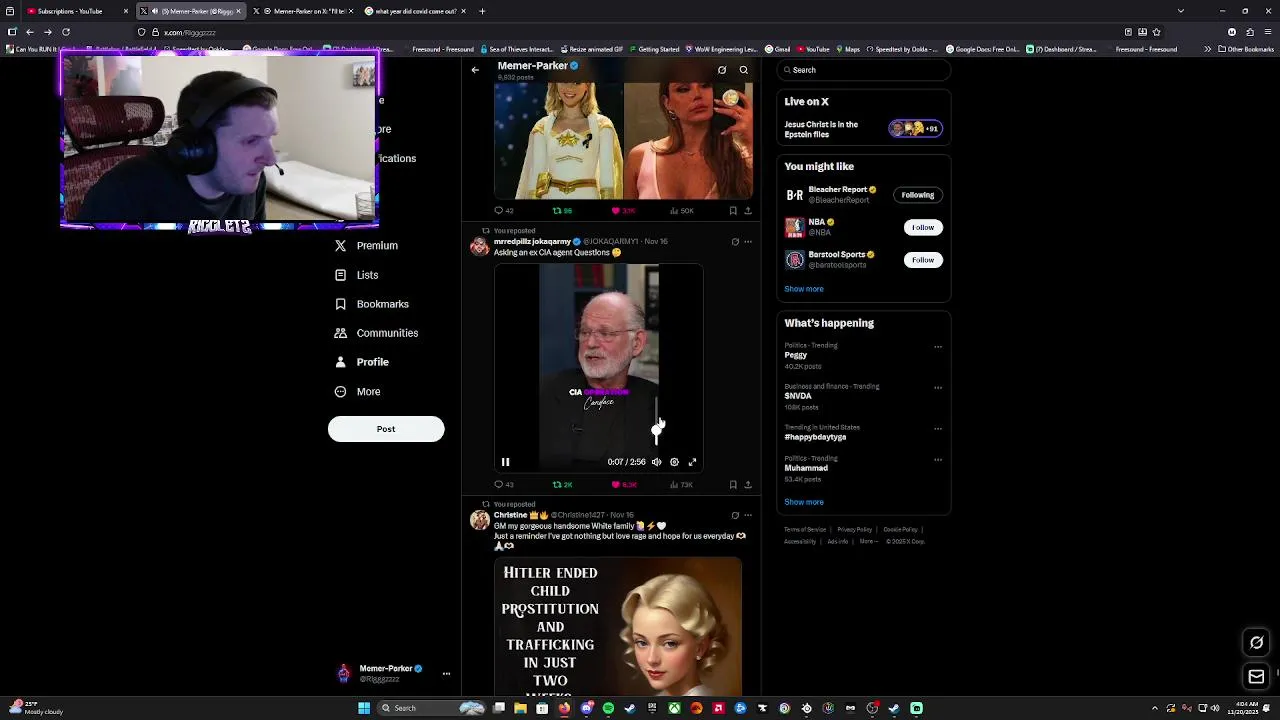Mute the CIA video with speaker icon
Image resolution: width=1280 pixels, height=720 pixels.
click(657, 462)
